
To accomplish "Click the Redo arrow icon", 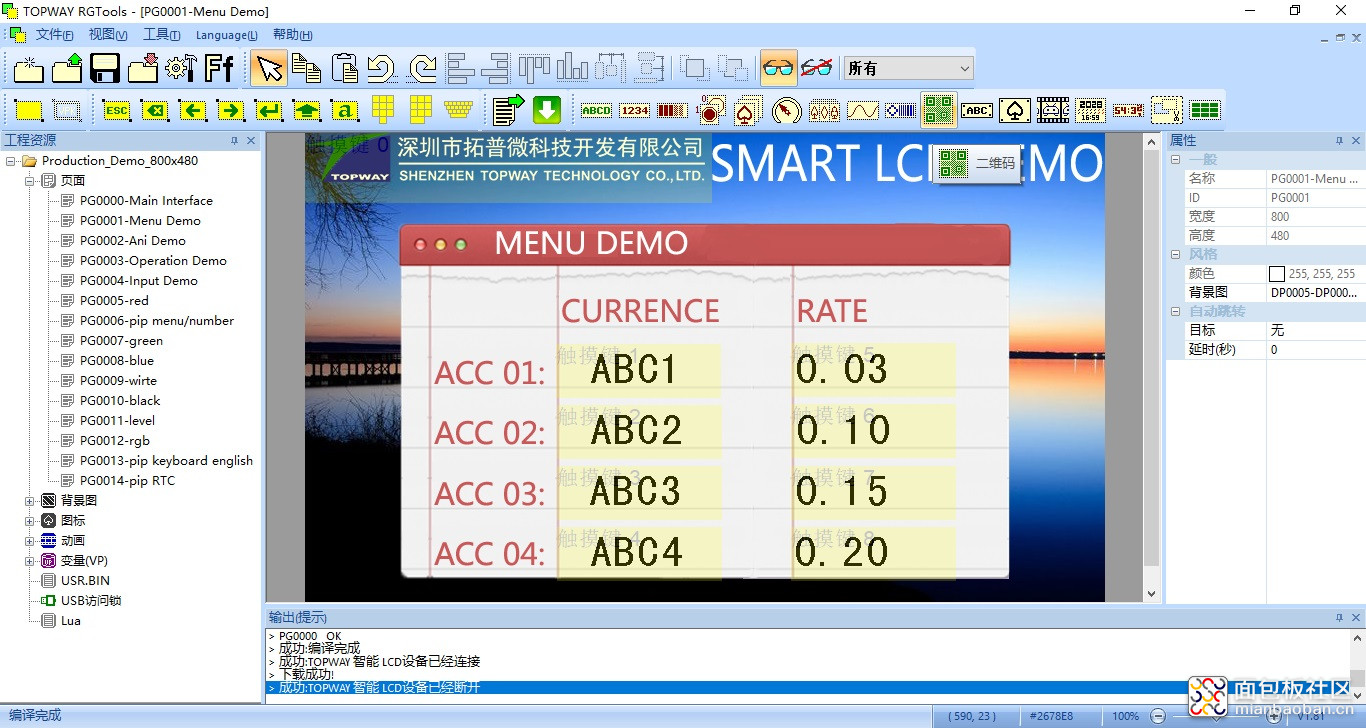I will pyautogui.click(x=421, y=68).
